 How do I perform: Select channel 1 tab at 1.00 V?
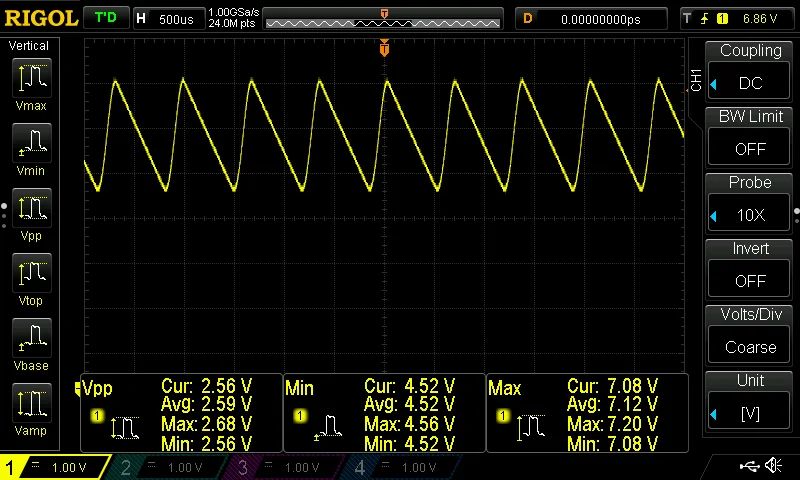click(x=55, y=467)
